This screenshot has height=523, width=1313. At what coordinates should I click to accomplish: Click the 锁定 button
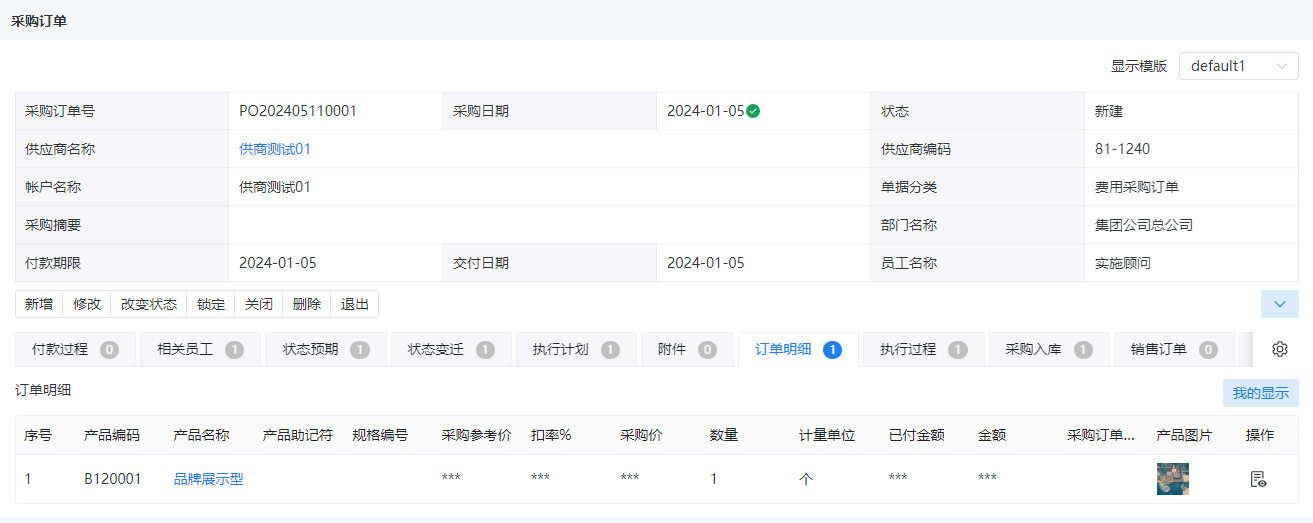(x=211, y=304)
